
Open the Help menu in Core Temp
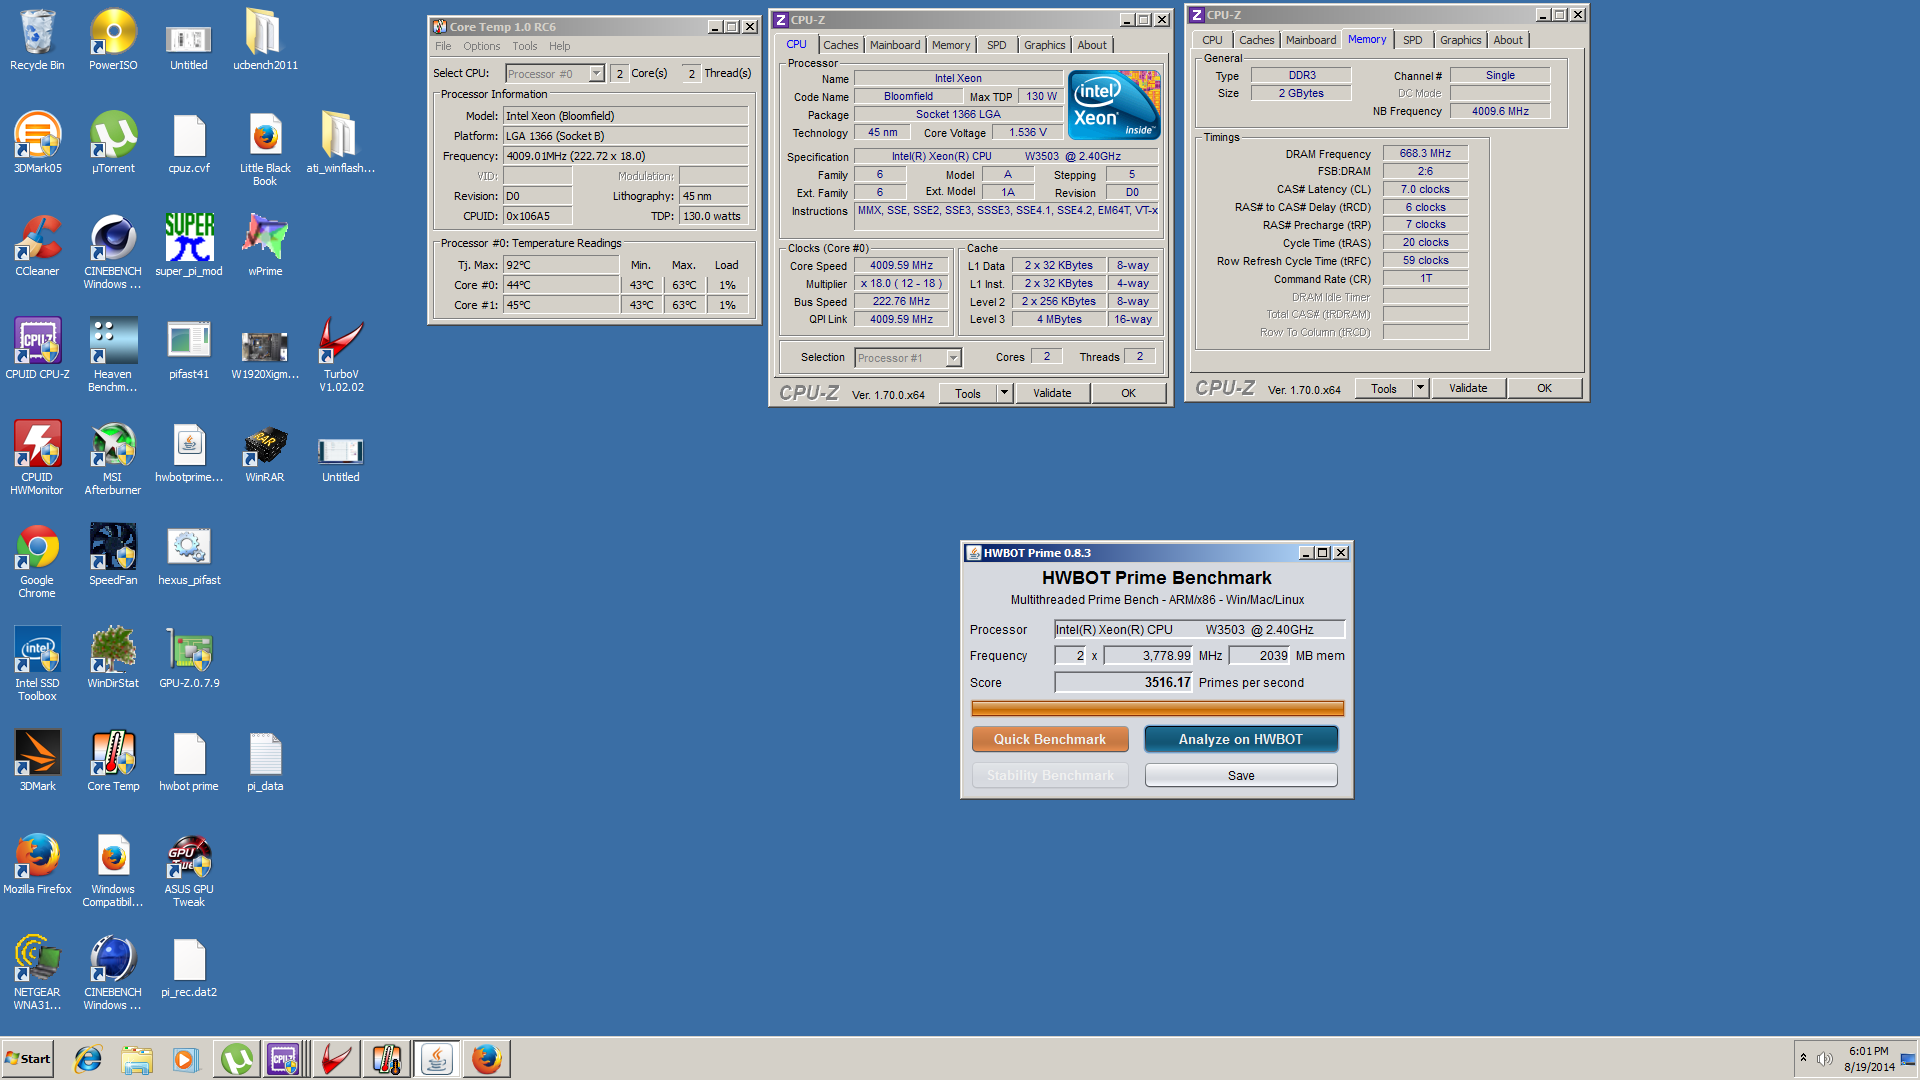coord(560,46)
